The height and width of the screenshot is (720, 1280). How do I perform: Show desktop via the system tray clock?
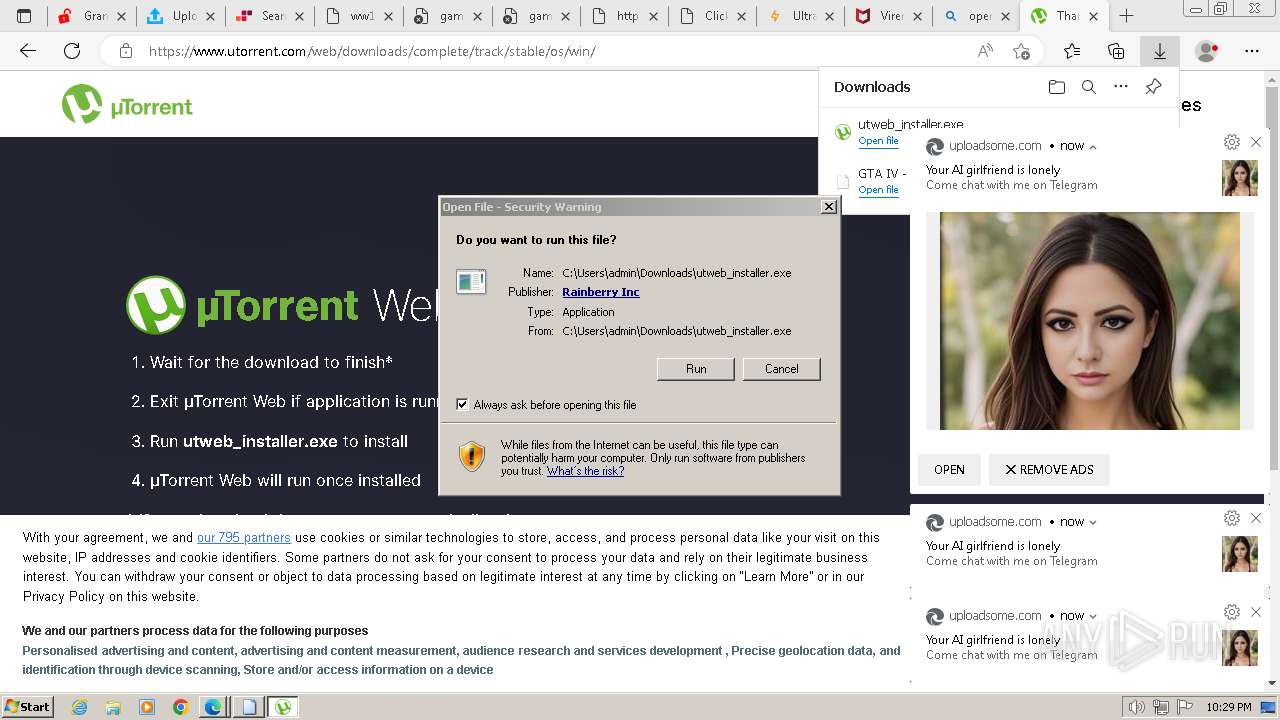[x=1229, y=707]
